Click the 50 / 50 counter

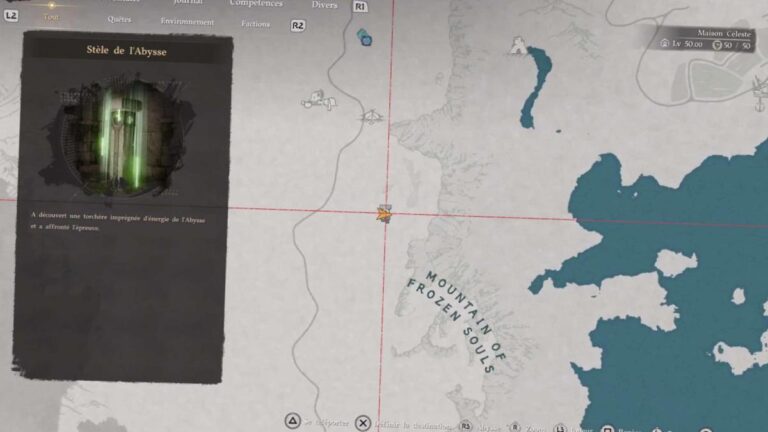pyautogui.click(x=737, y=46)
